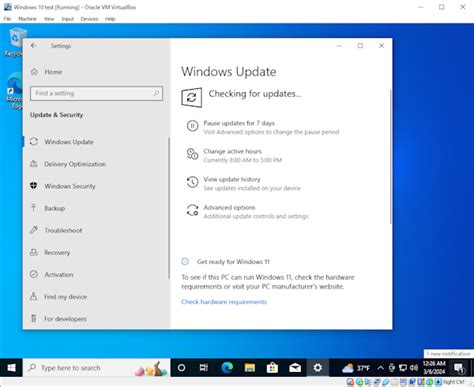Click the Microsoft Edge desktop shortcut
This screenshot has width=474, height=387.
(15, 91)
